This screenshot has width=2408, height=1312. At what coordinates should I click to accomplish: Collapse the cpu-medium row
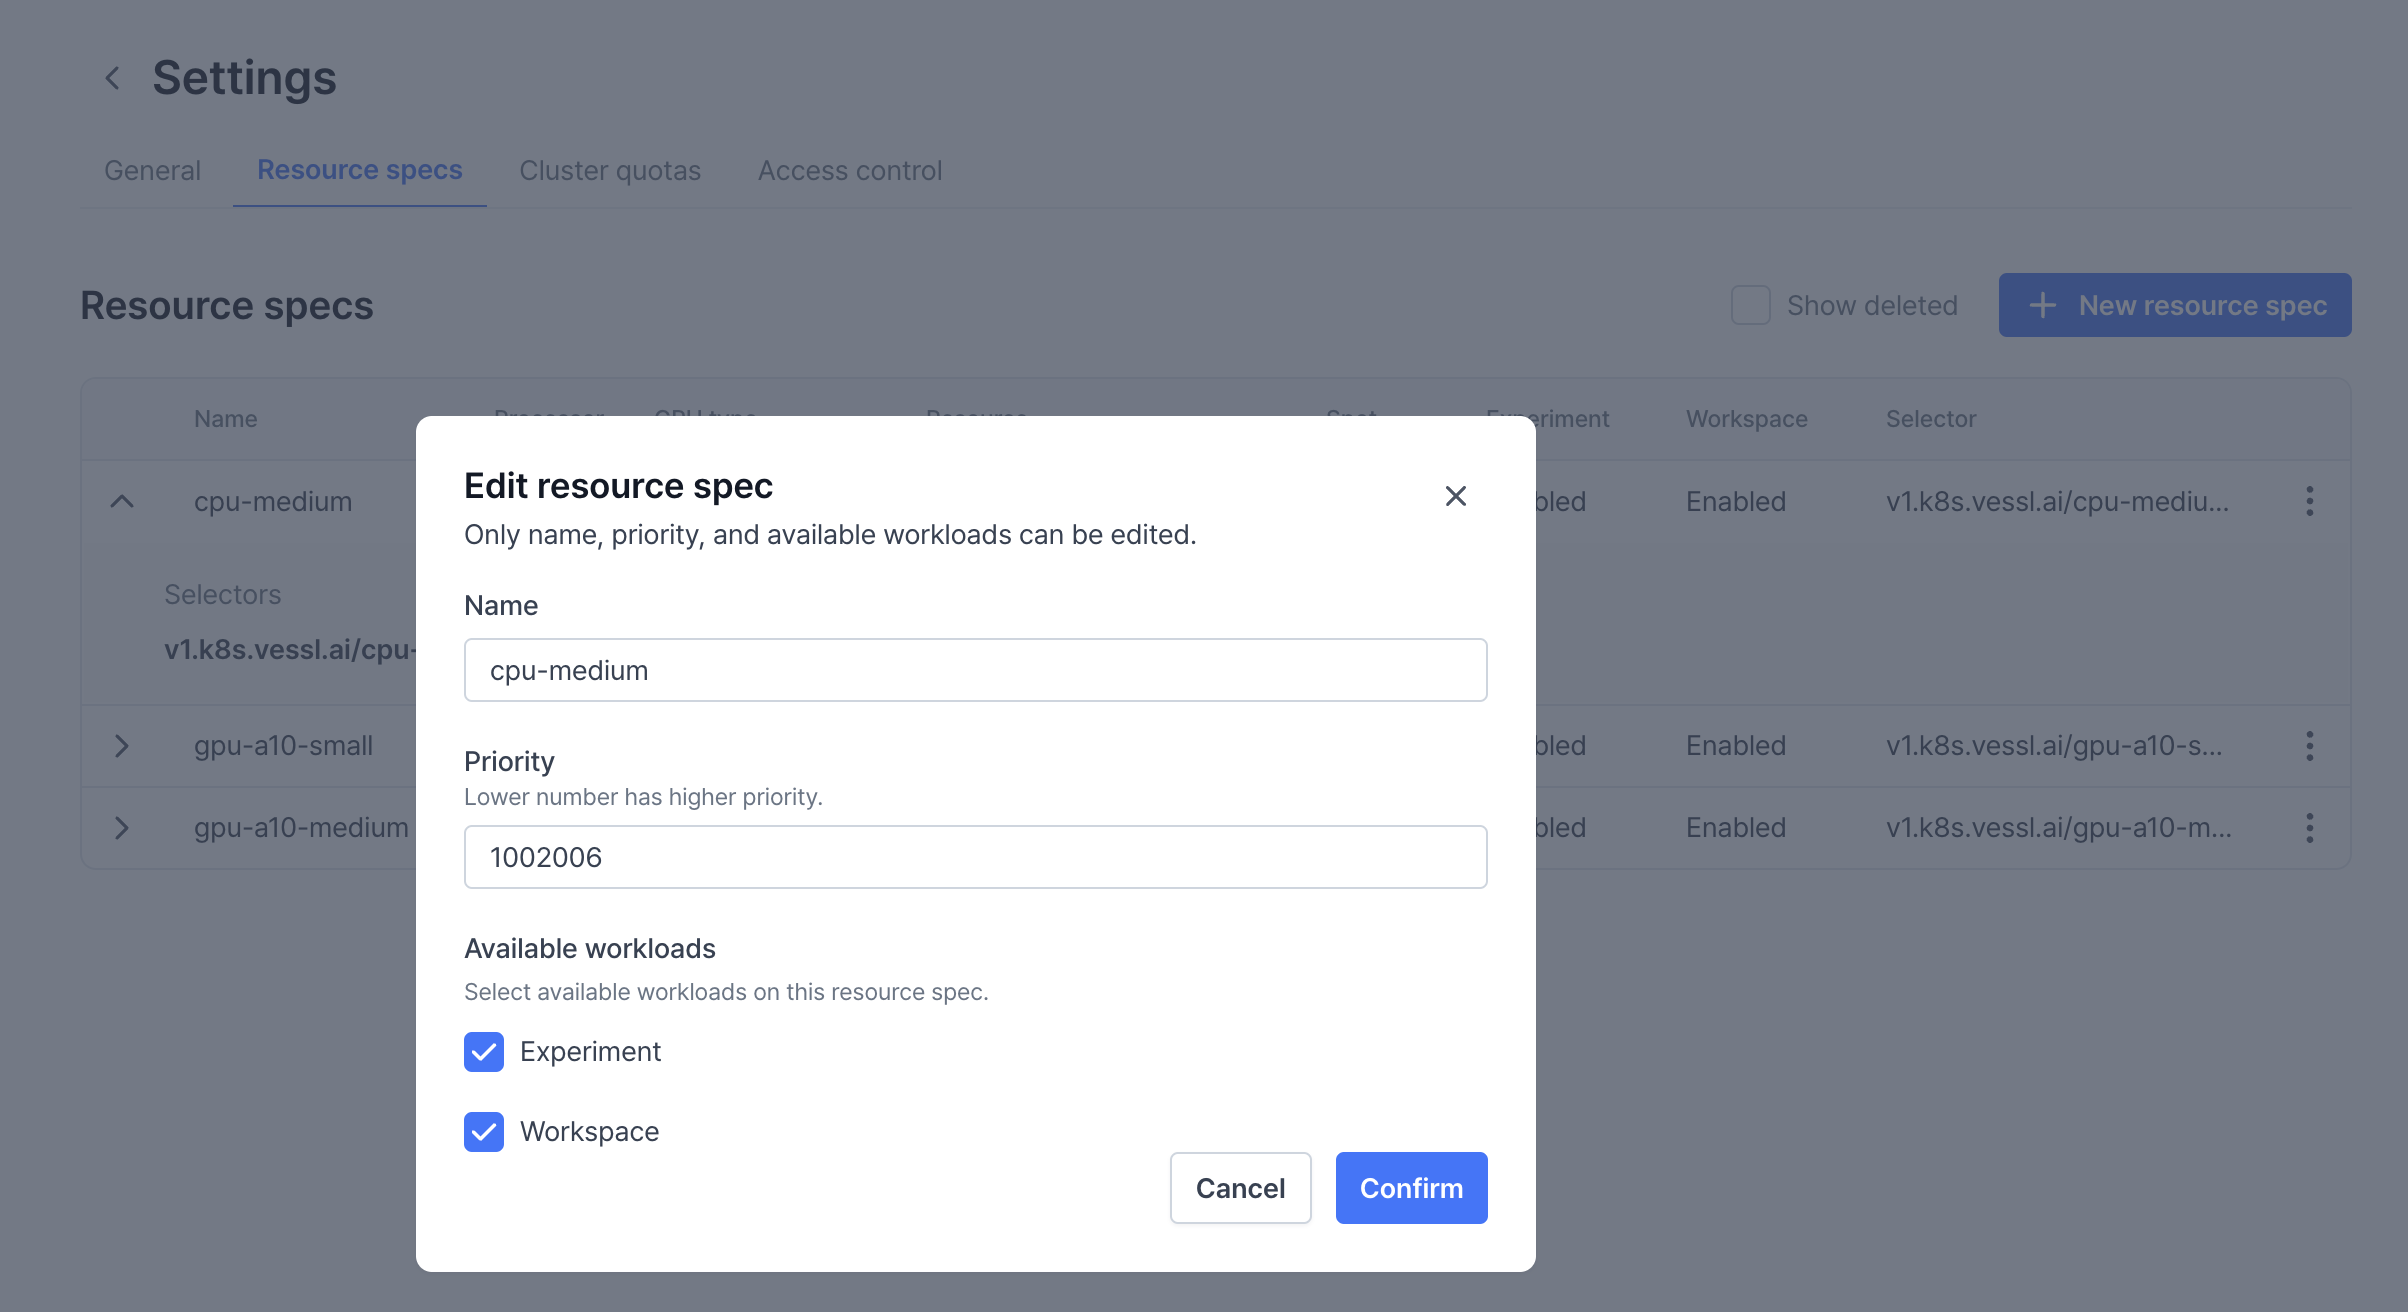[122, 501]
